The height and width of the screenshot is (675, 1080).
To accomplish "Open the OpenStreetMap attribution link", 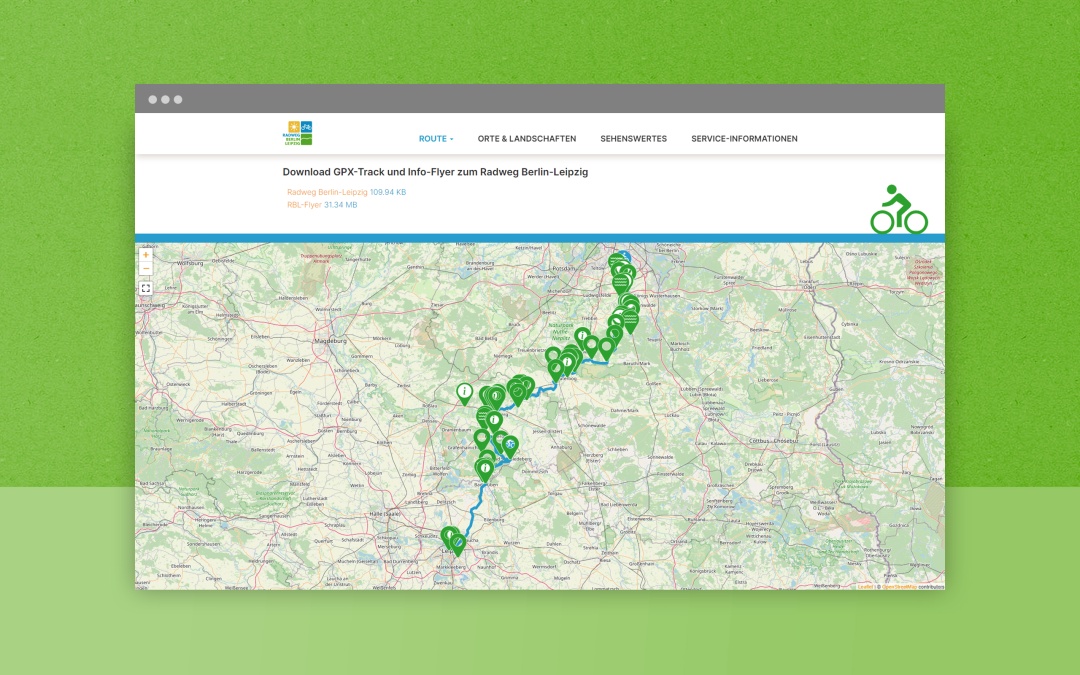I will point(900,587).
